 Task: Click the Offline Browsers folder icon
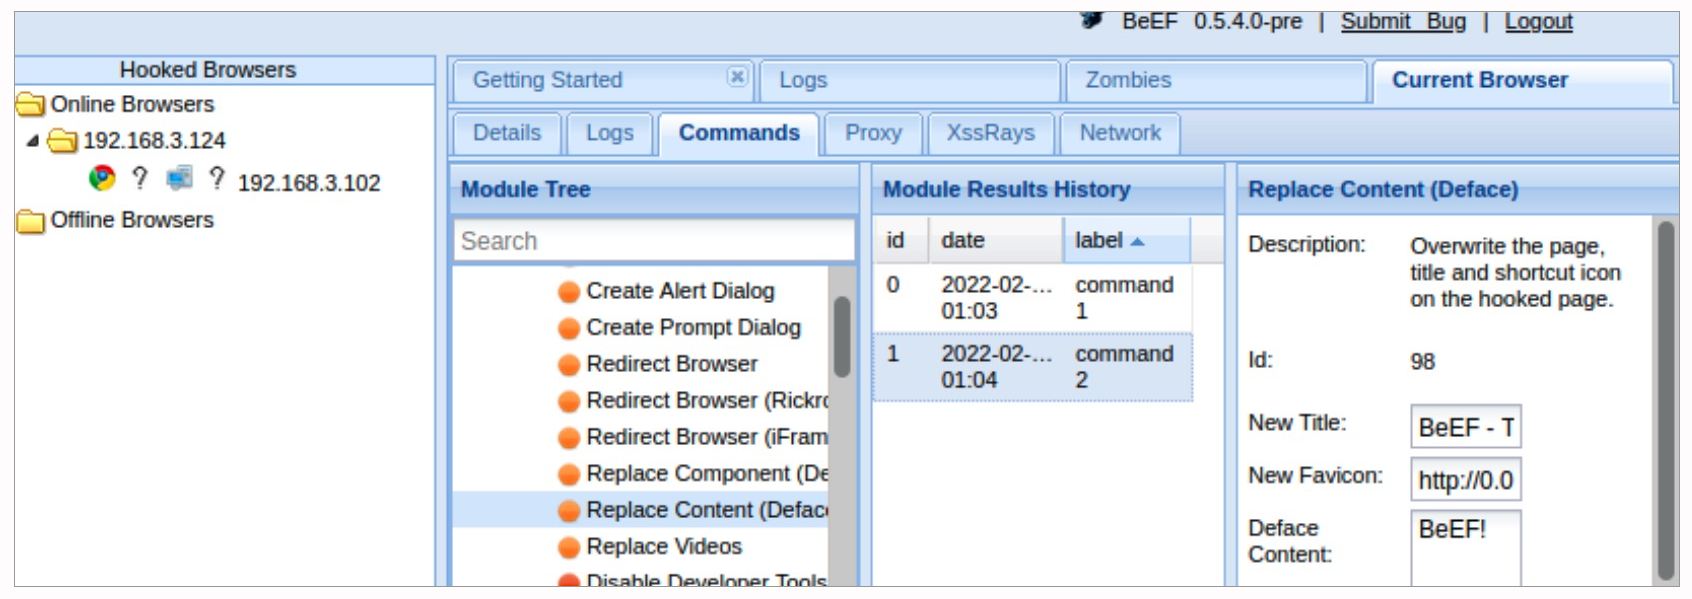[x=31, y=221]
